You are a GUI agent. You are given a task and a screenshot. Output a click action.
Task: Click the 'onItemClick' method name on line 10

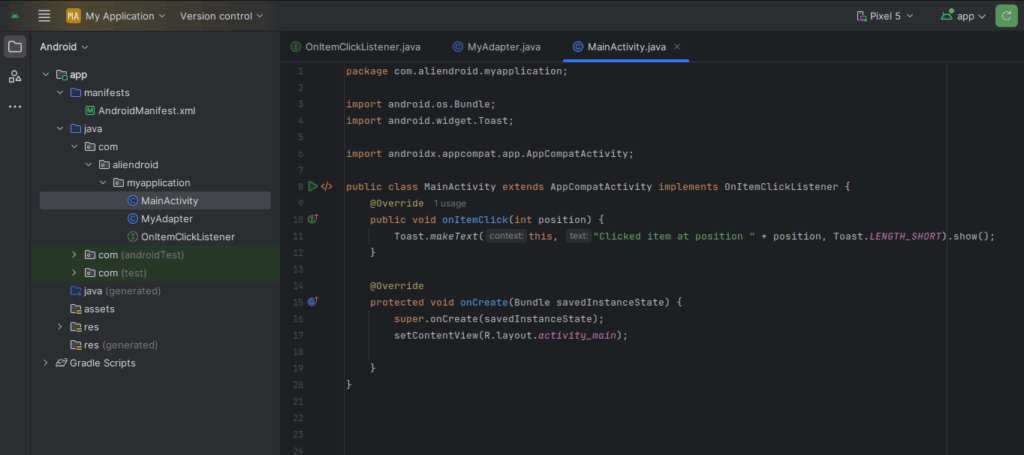click(x=475, y=219)
